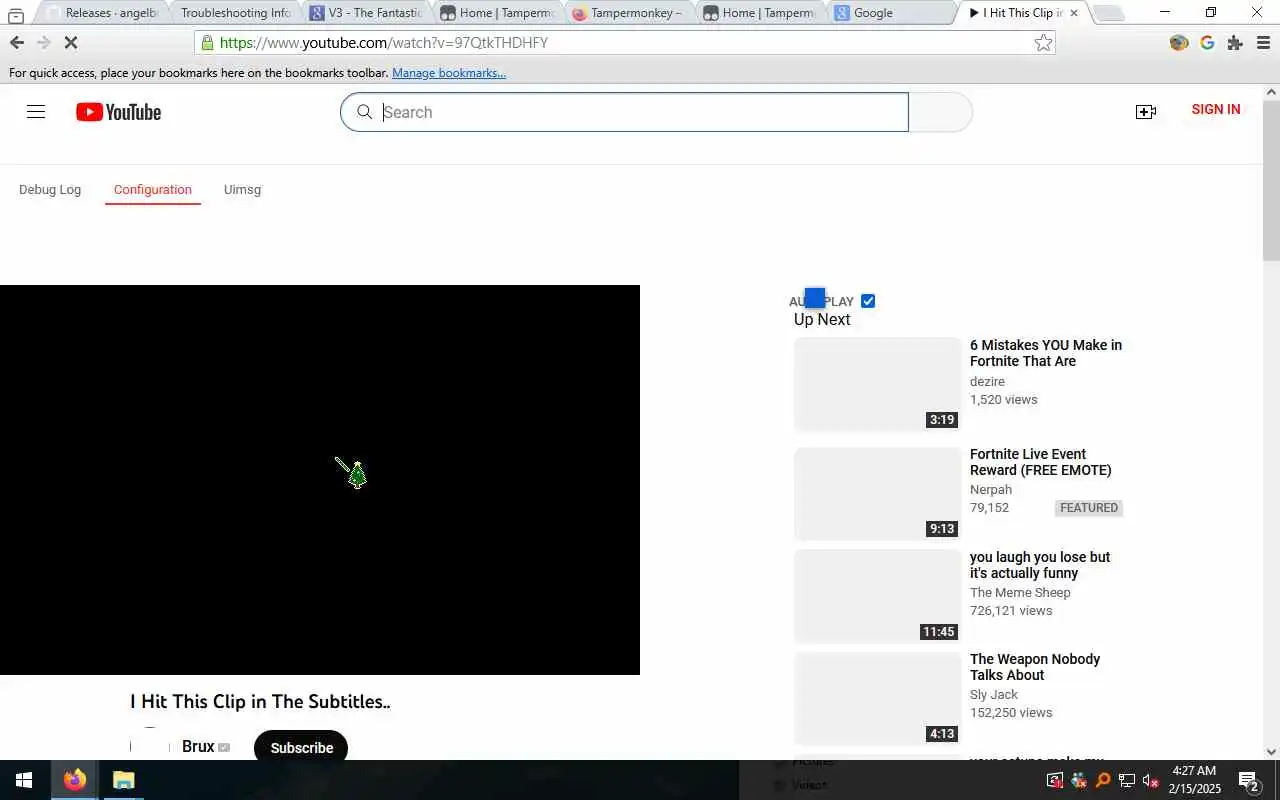The image size is (1280, 800).
Task: Switch to the first 'Home | Tampermonkey' browser tab
Action: (x=497, y=13)
